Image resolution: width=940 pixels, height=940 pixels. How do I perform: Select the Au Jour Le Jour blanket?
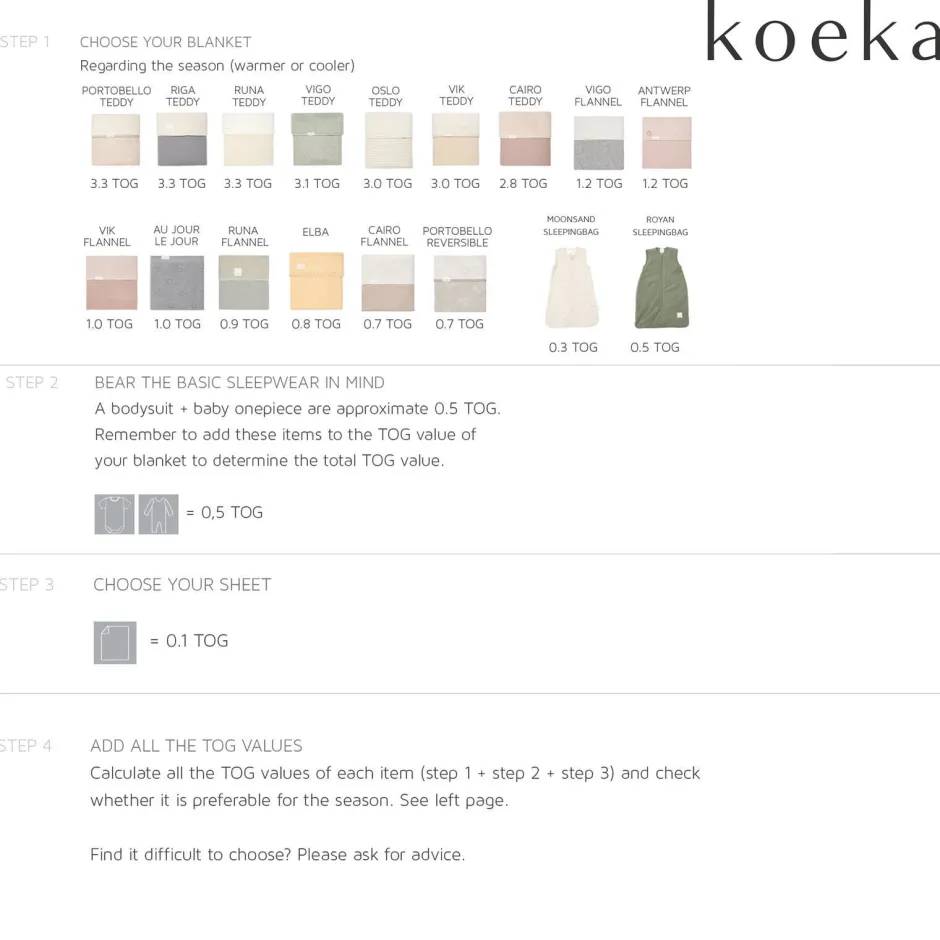[x=177, y=283]
